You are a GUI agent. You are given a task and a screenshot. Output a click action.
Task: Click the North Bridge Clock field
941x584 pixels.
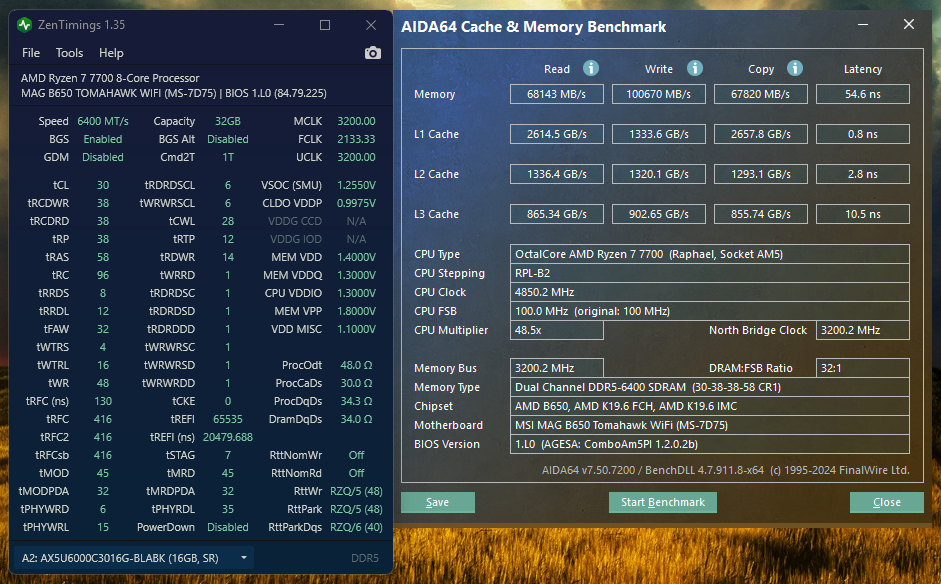coord(862,330)
